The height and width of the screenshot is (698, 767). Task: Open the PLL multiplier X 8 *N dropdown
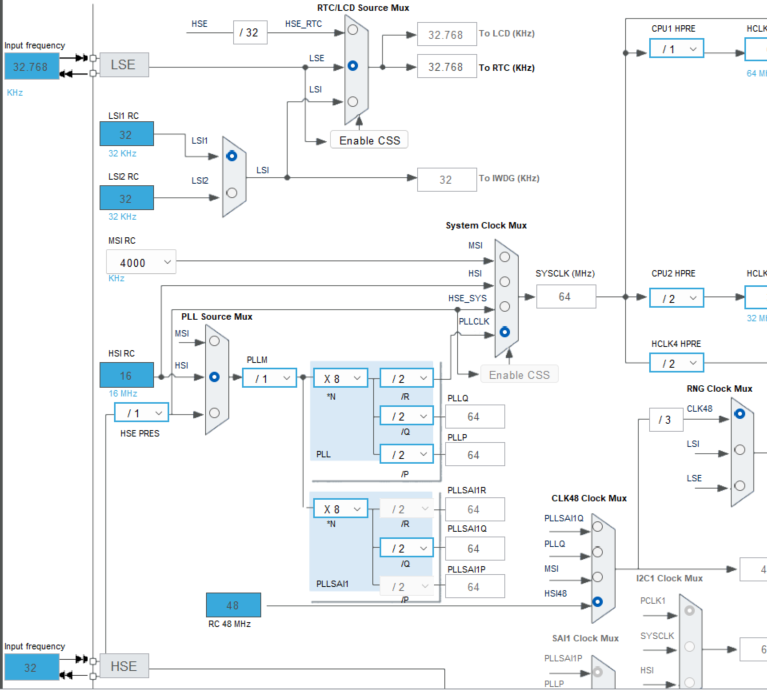(340, 378)
